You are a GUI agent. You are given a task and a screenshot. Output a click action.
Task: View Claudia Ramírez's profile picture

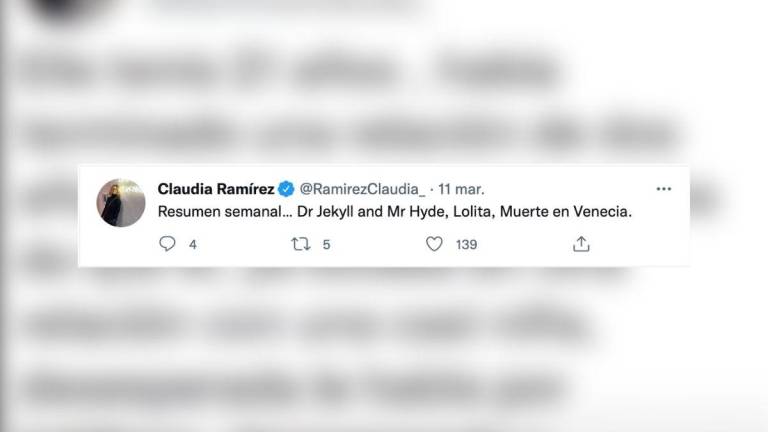121,202
